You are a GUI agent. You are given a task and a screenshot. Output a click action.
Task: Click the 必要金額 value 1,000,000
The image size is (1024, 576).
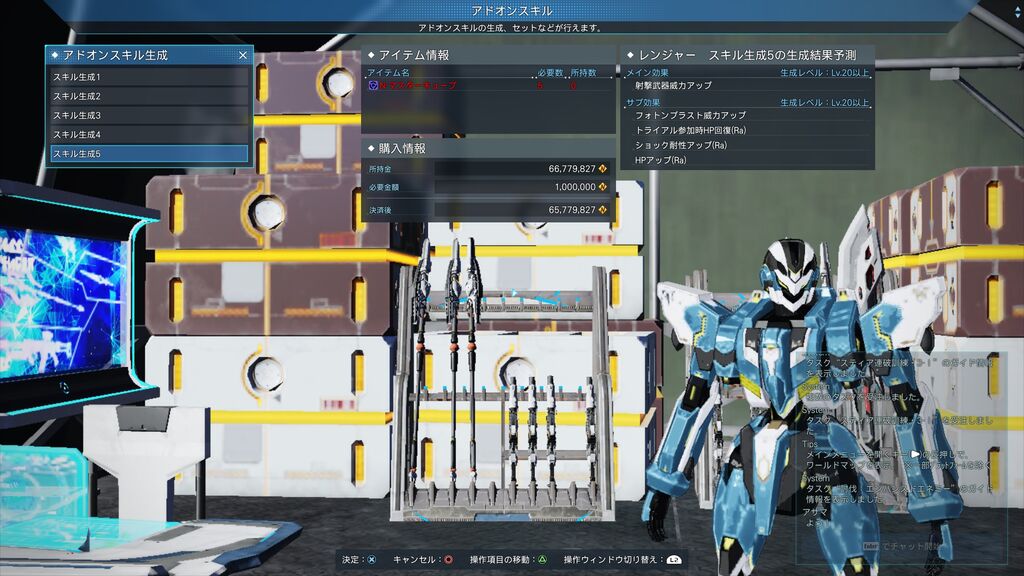pyautogui.click(x=575, y=187)
